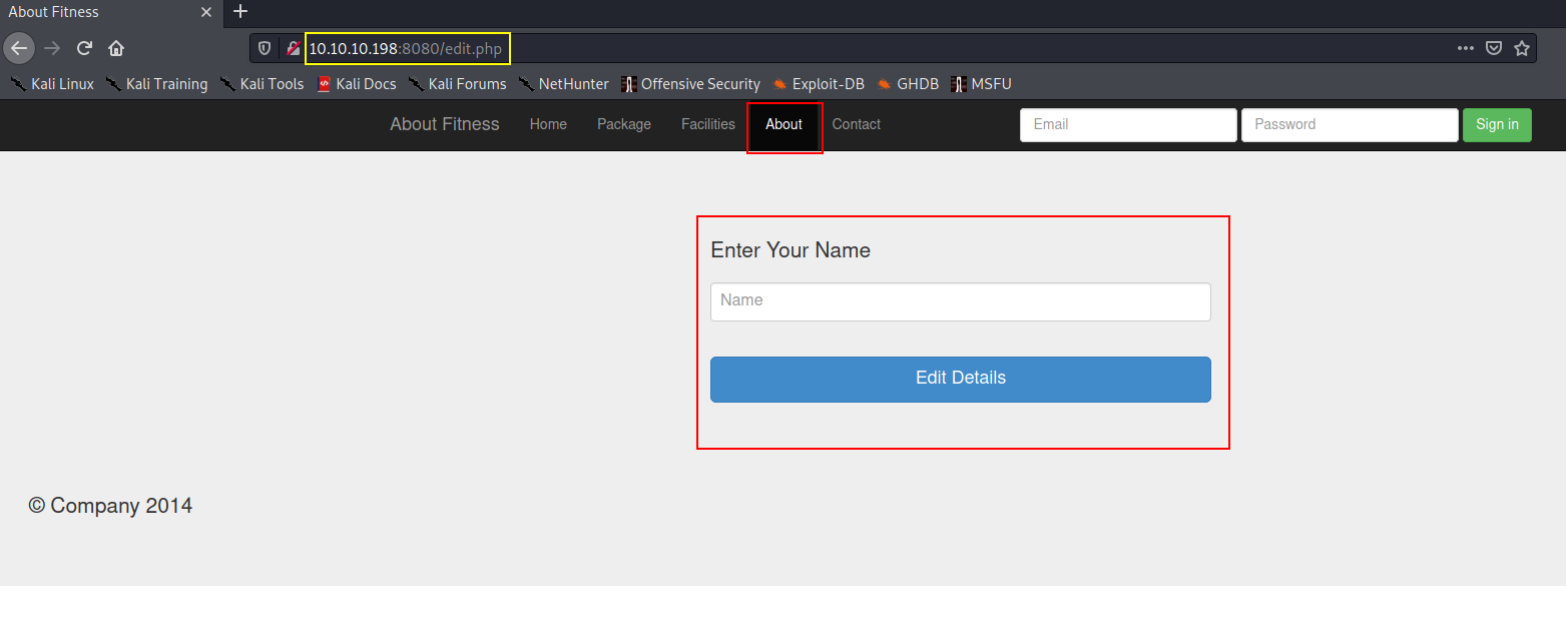Click the green Sign in button

(x=1497, y=125)
